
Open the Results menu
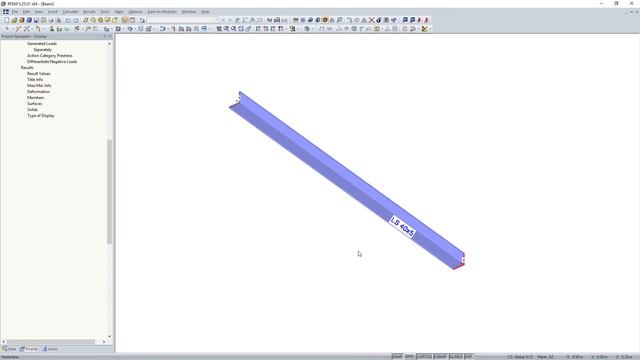coord(89,12)
